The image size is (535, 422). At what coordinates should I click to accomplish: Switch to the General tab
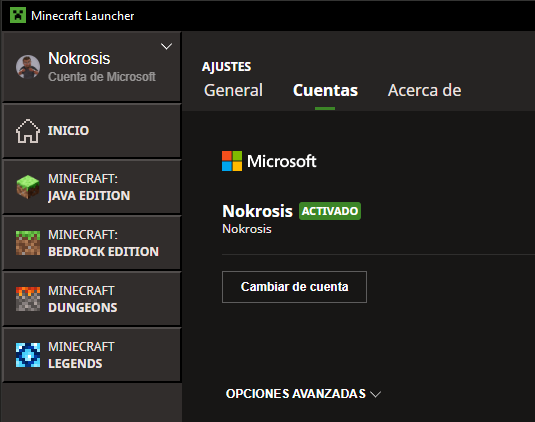(233, 90)
